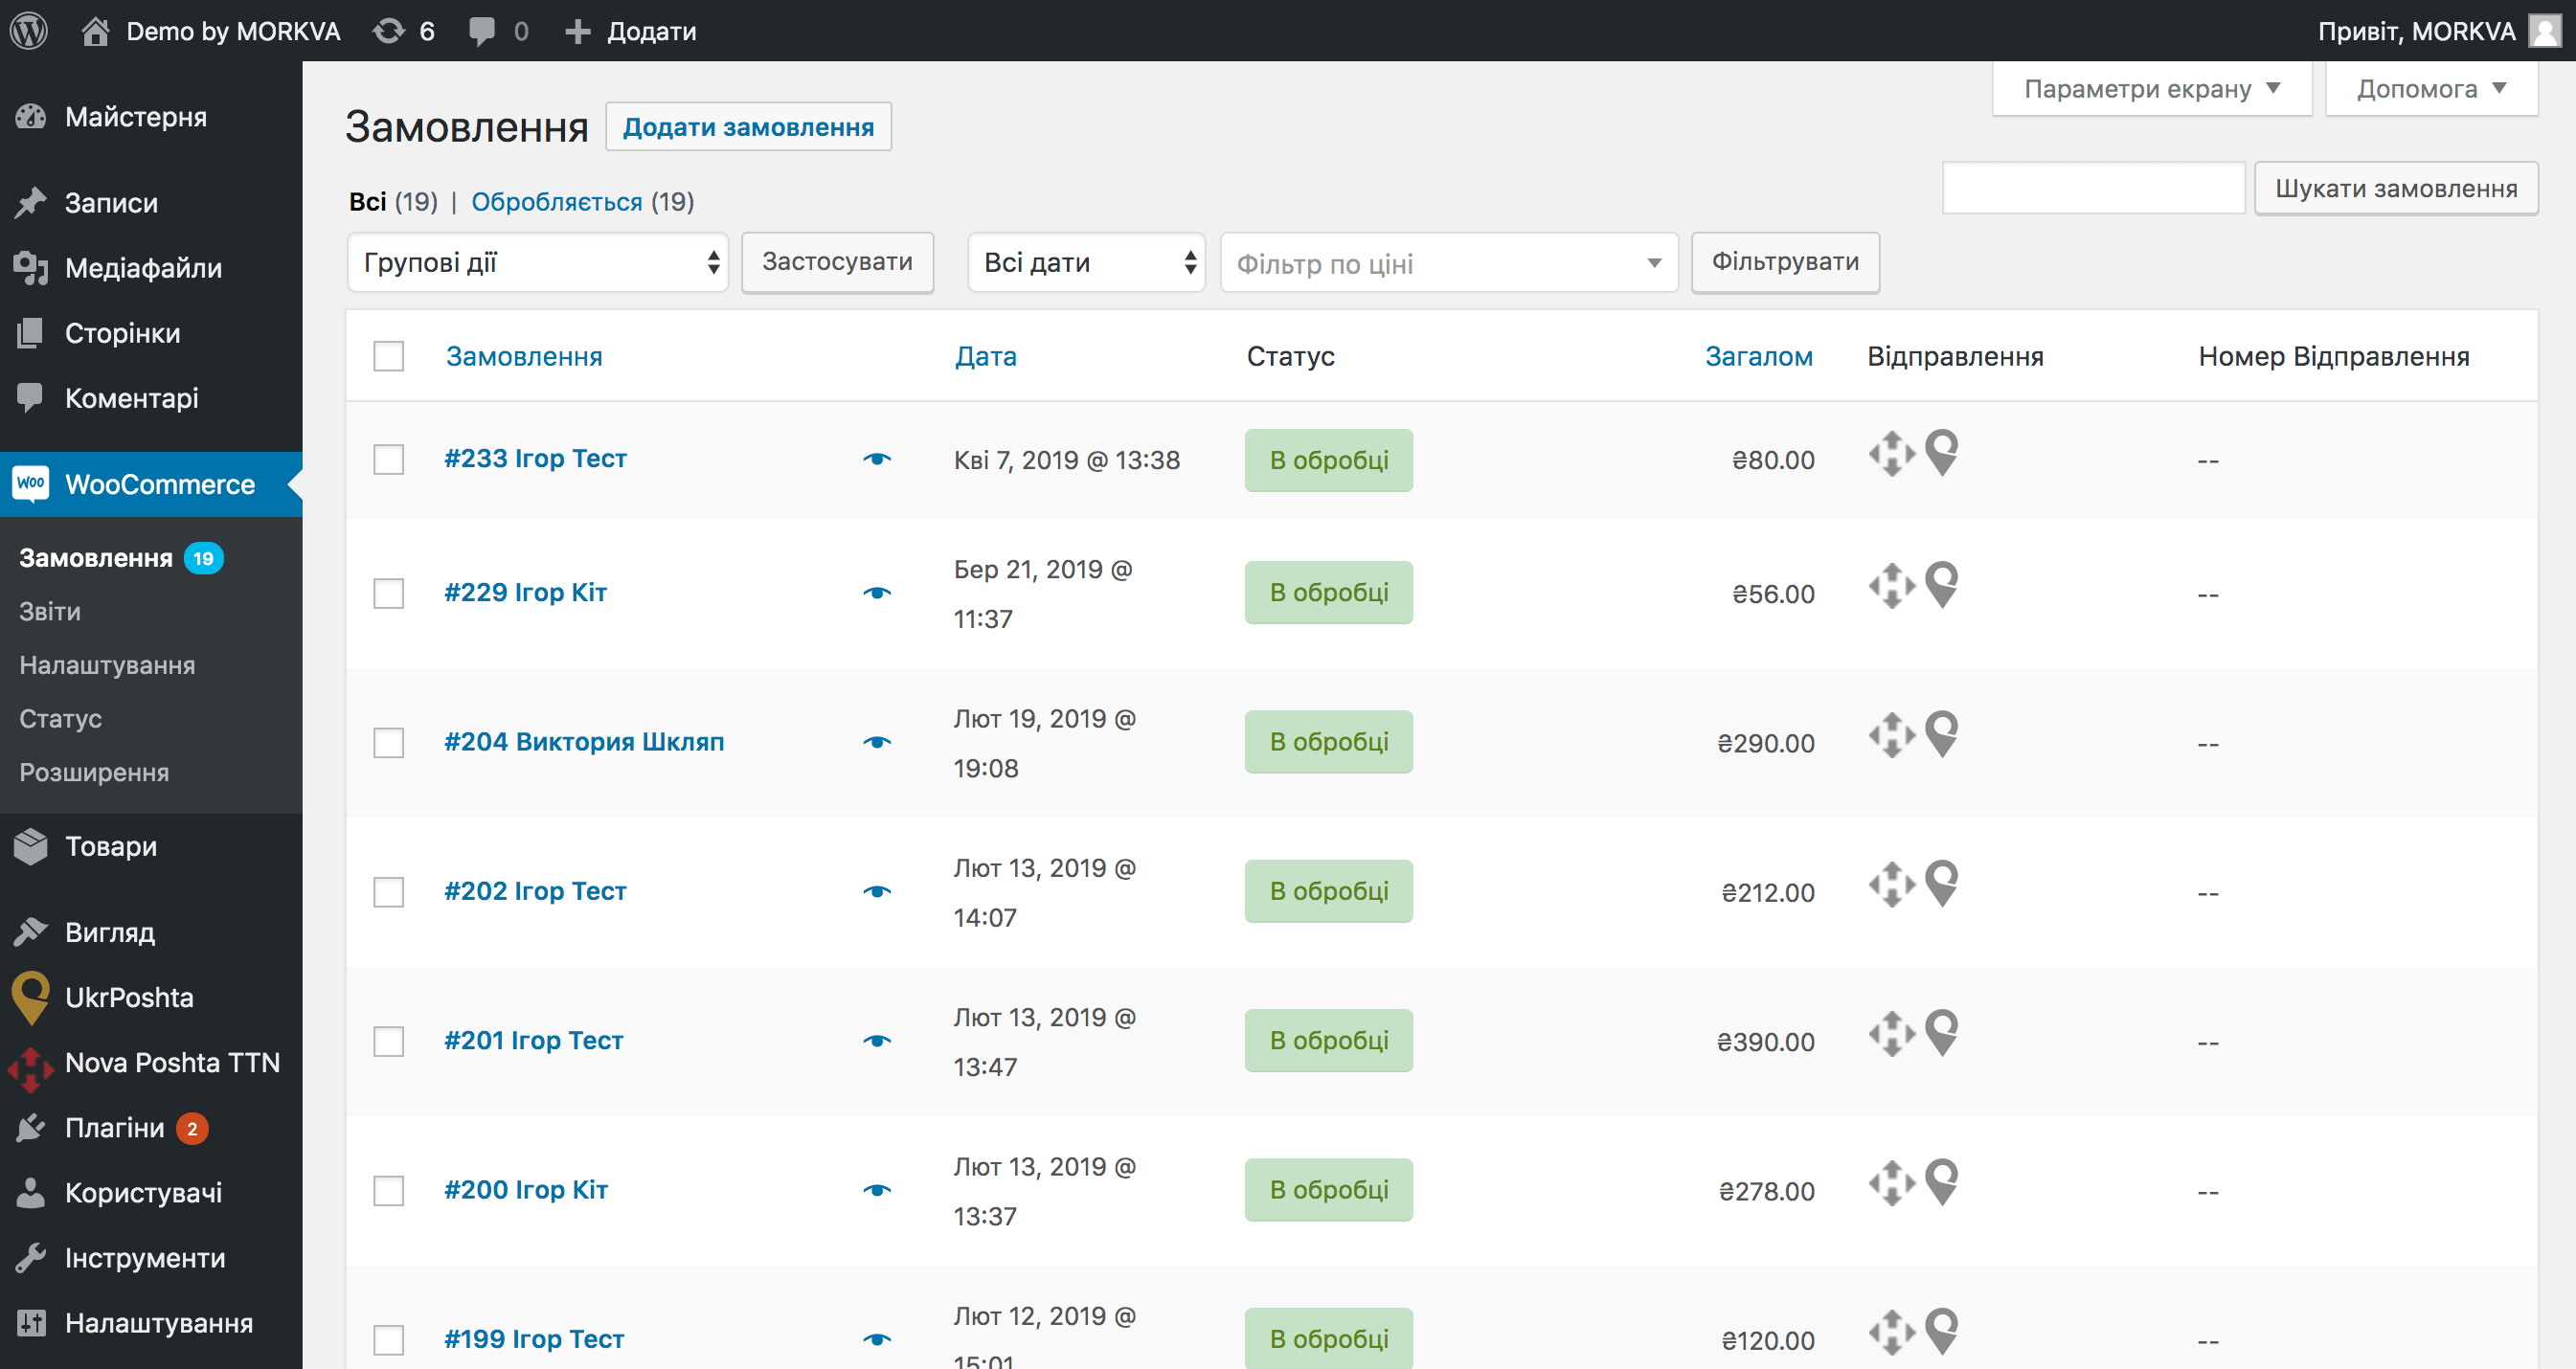Click the MORKVA user avatar
This screenshot has width=2576, height=1369.
pyautogui.click(x=2545, y=30)
